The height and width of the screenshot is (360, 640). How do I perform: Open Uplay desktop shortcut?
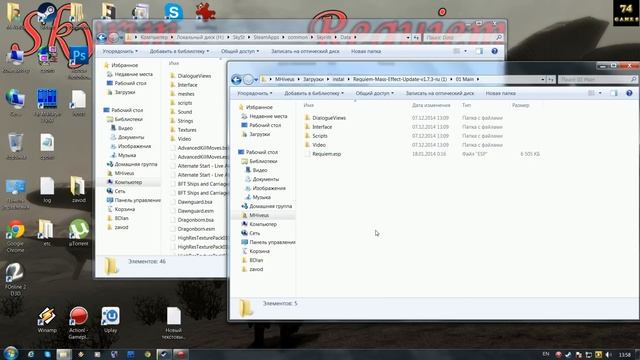click(110, 320)
